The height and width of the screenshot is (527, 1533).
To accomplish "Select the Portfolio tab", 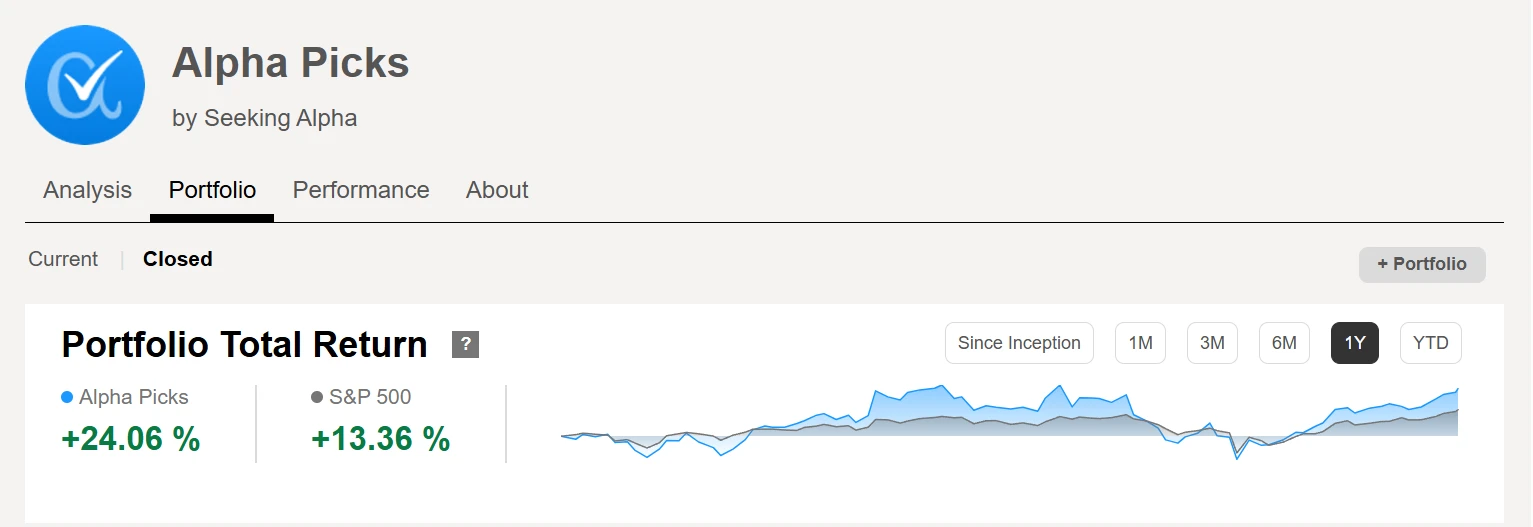I will pyautogui.click(x=212, y=190).
